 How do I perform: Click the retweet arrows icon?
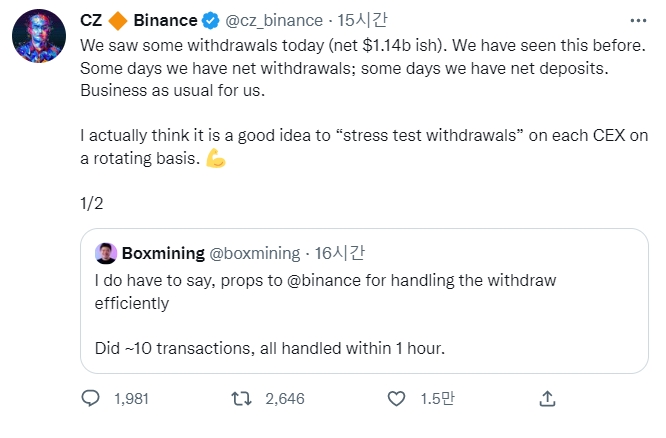click(x=241, y=399)
